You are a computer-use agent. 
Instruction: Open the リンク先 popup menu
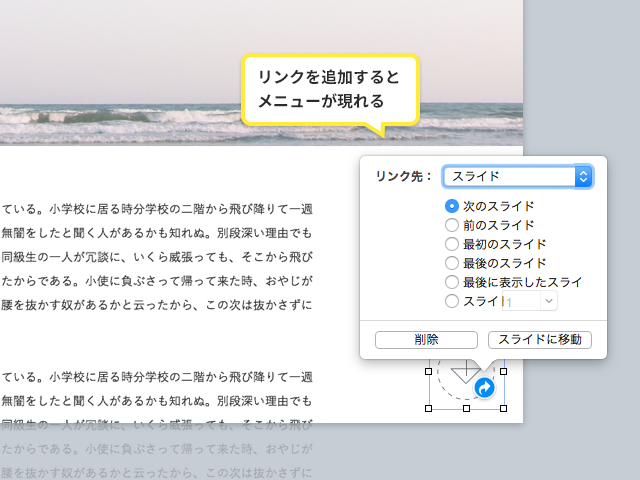pos(518,177)
